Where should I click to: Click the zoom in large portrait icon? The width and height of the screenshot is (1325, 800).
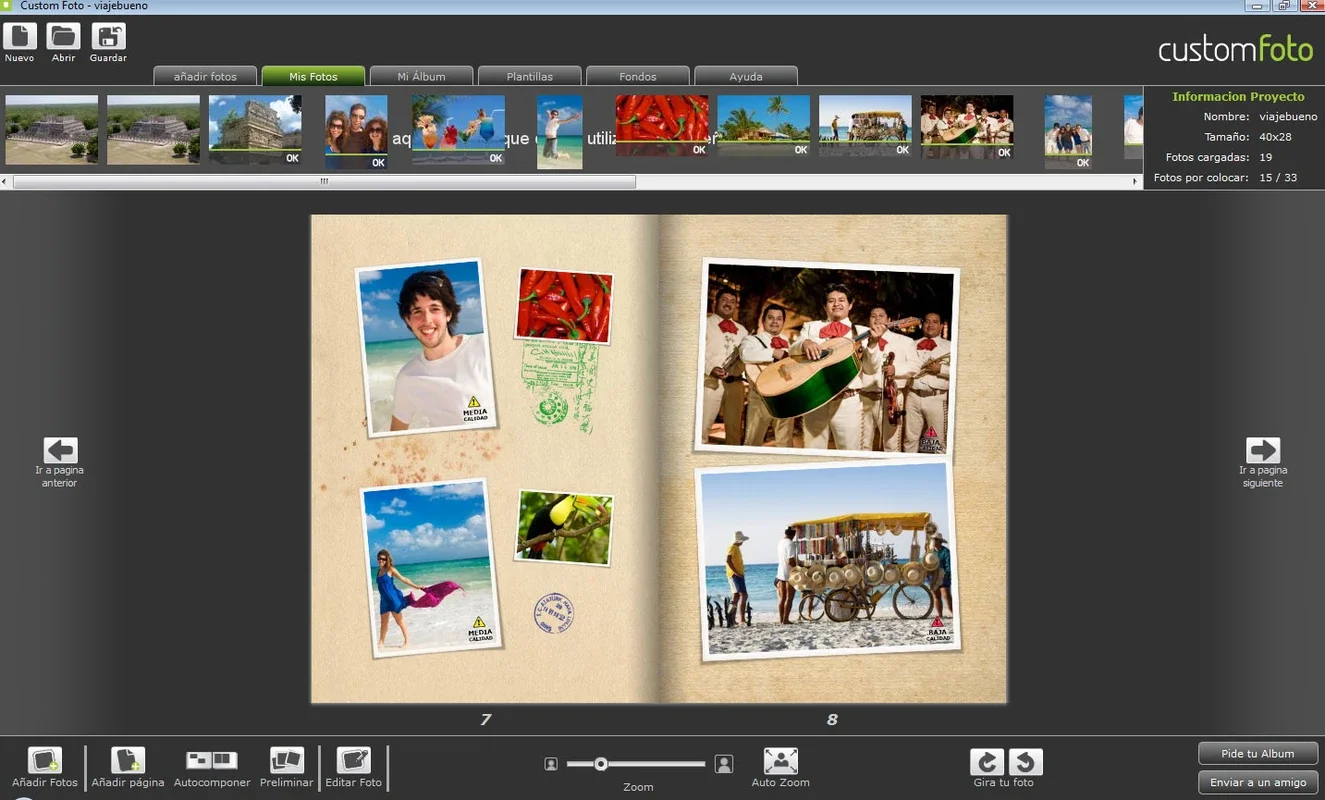724,764
